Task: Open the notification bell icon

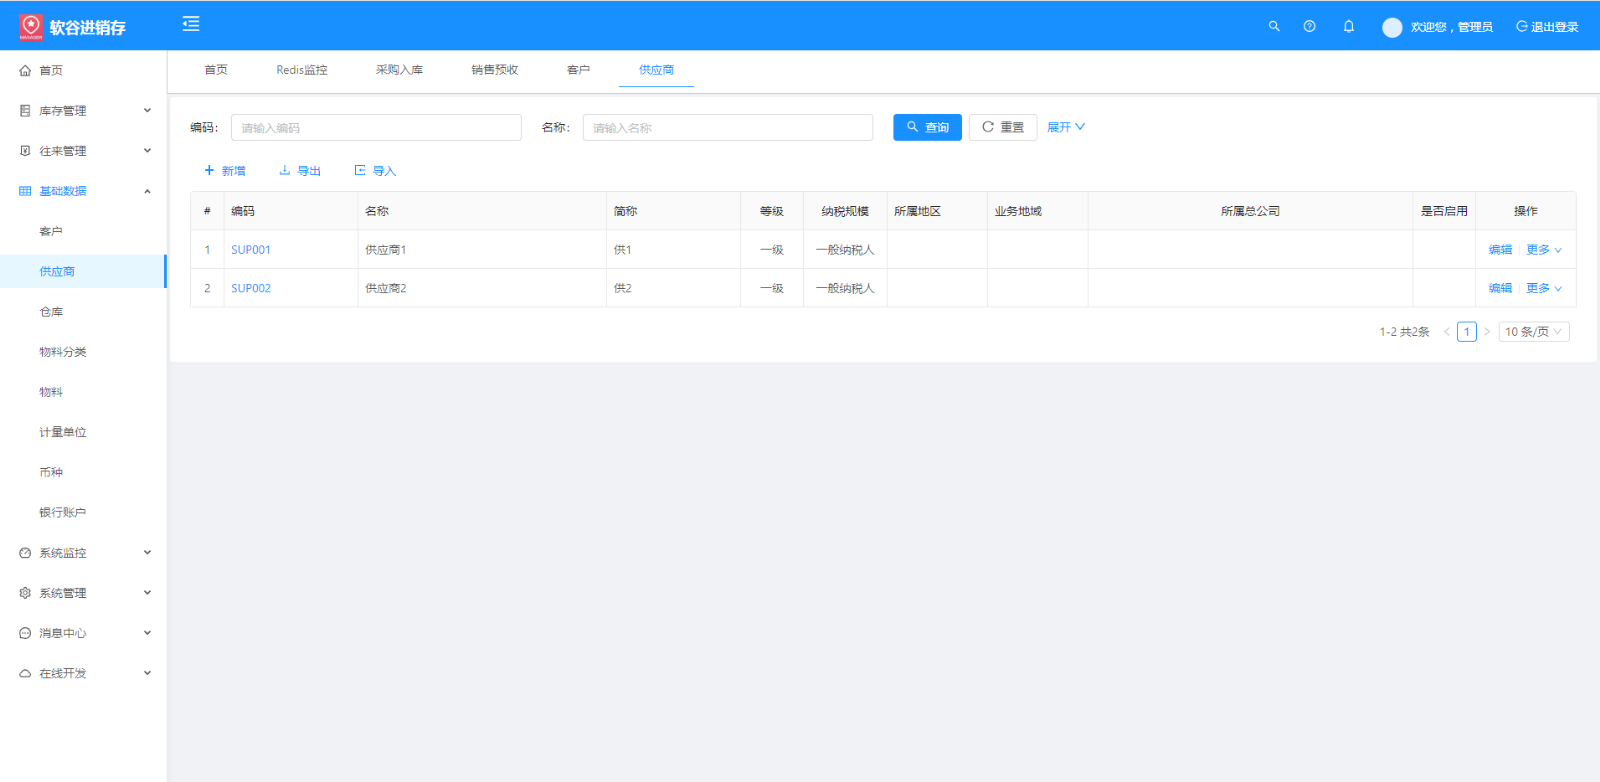Action: click(x=1348, y=27)
